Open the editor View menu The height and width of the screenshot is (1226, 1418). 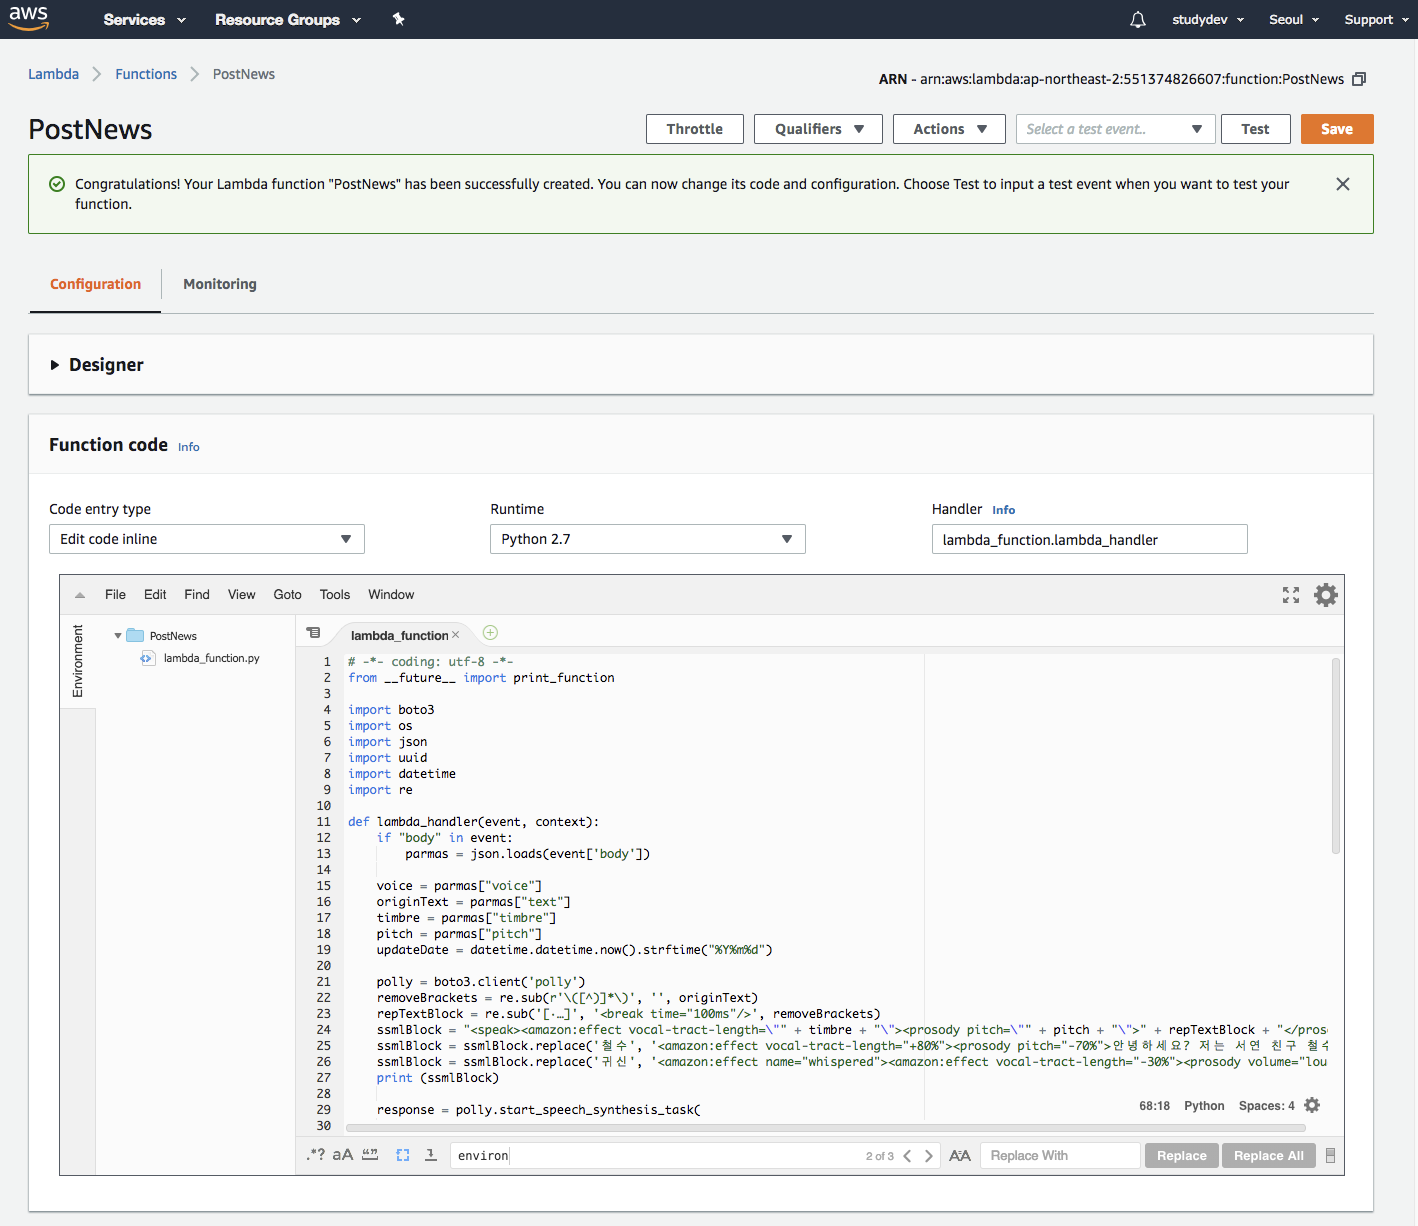click(x=242, y=594)
